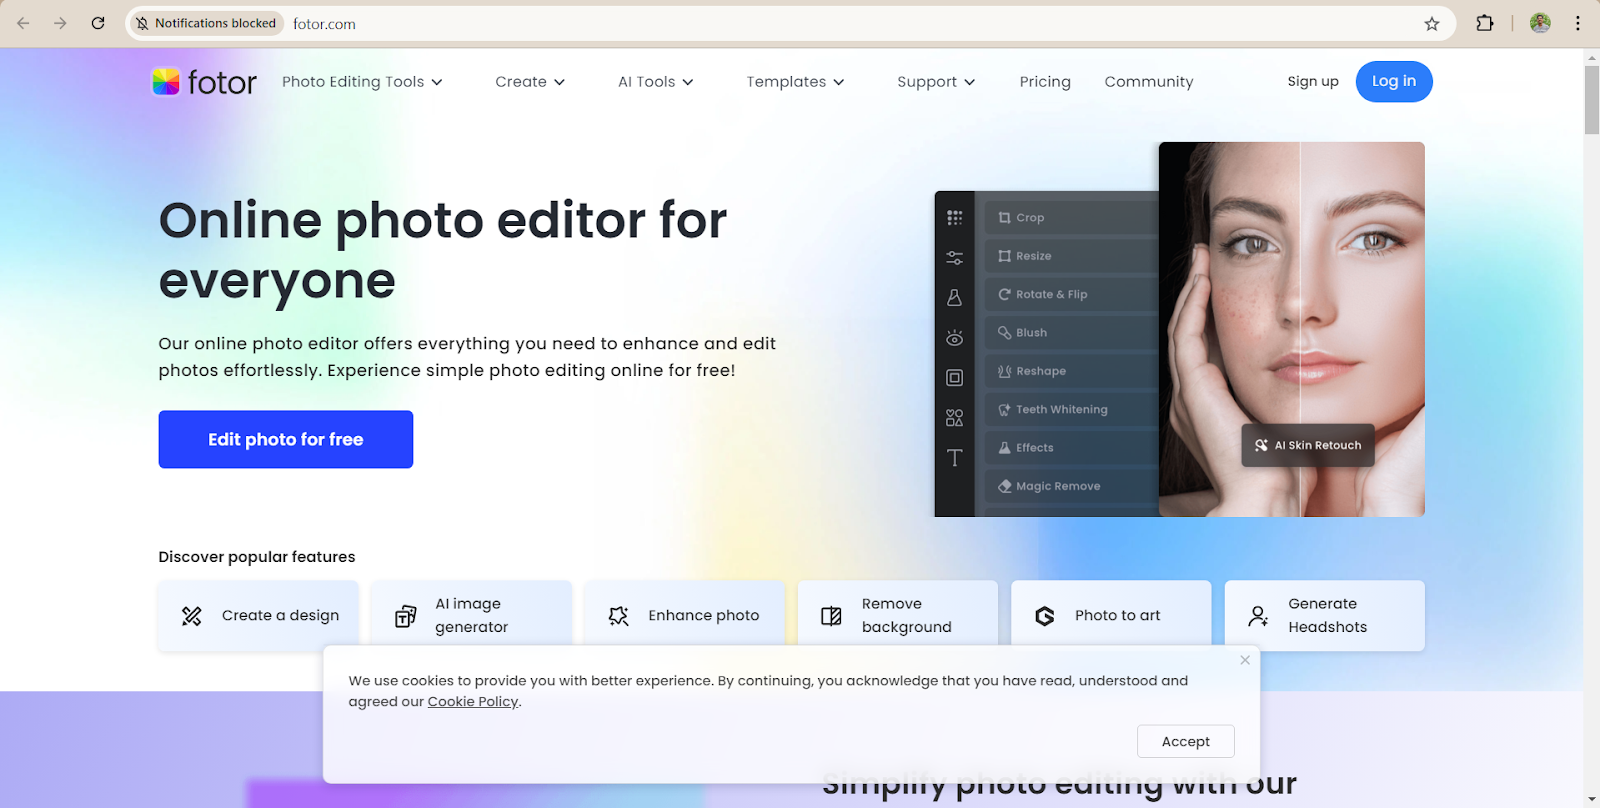Open the Generate Headshots feature card
Viewport: 1600px width, 808px height.
tap(1325, 616)
